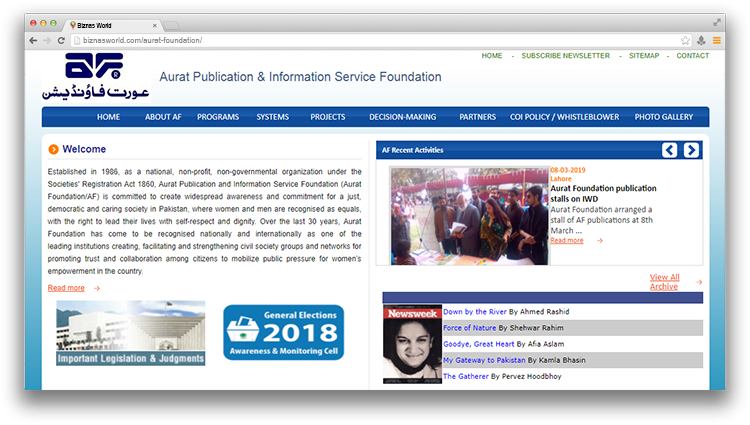Click the Aurat Foundation AF logo
The width and height of the screenshot is (750, 425).
click(x=93, y=77)
